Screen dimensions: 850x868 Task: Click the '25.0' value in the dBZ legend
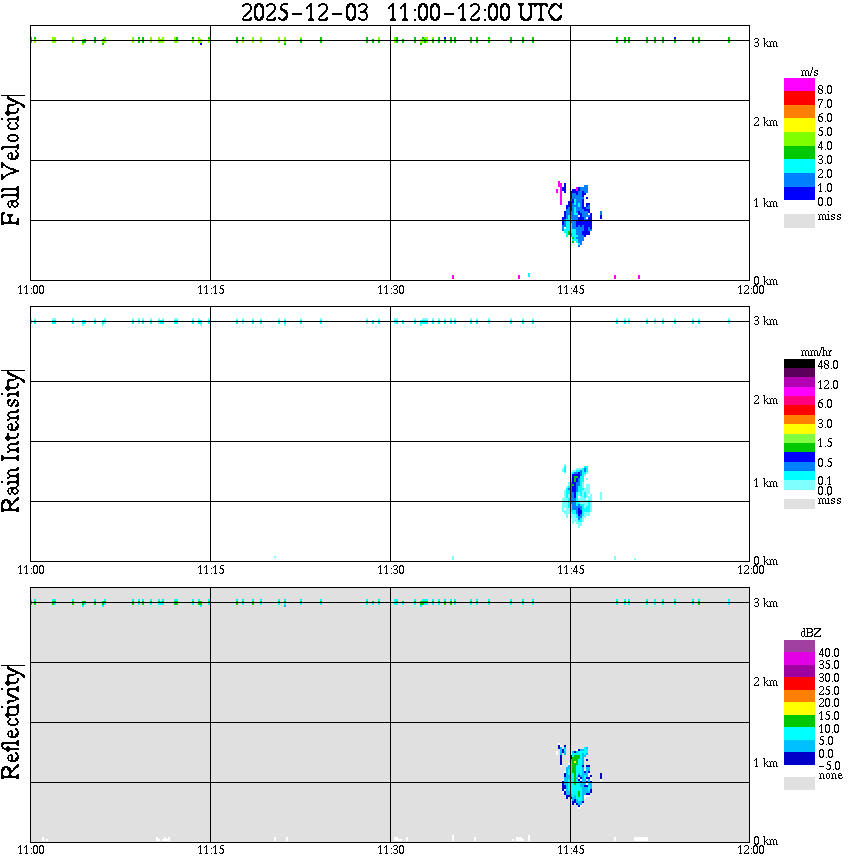(829, 691)
